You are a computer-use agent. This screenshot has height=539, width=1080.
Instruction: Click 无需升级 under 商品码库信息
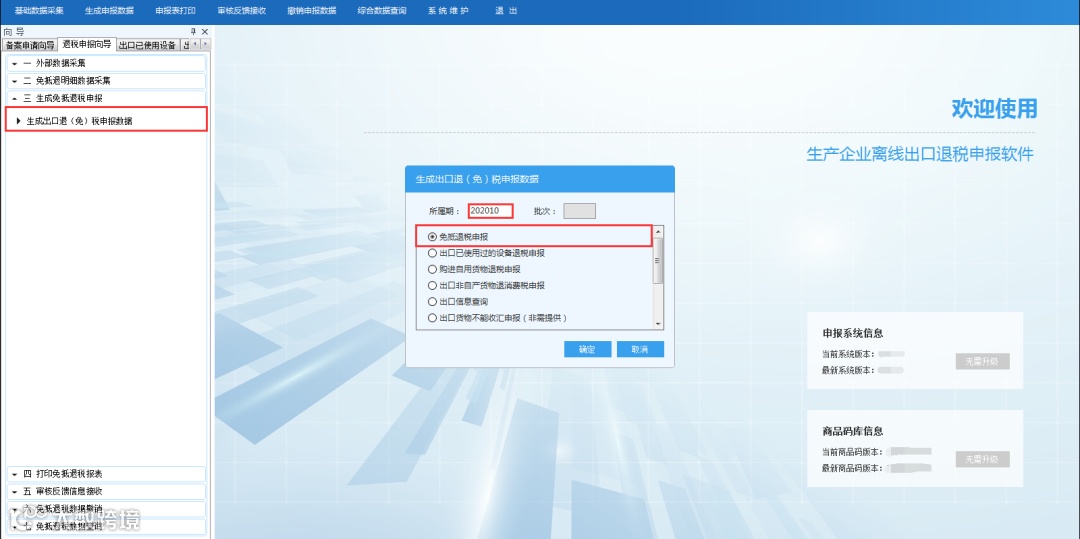tap(982, 459)
